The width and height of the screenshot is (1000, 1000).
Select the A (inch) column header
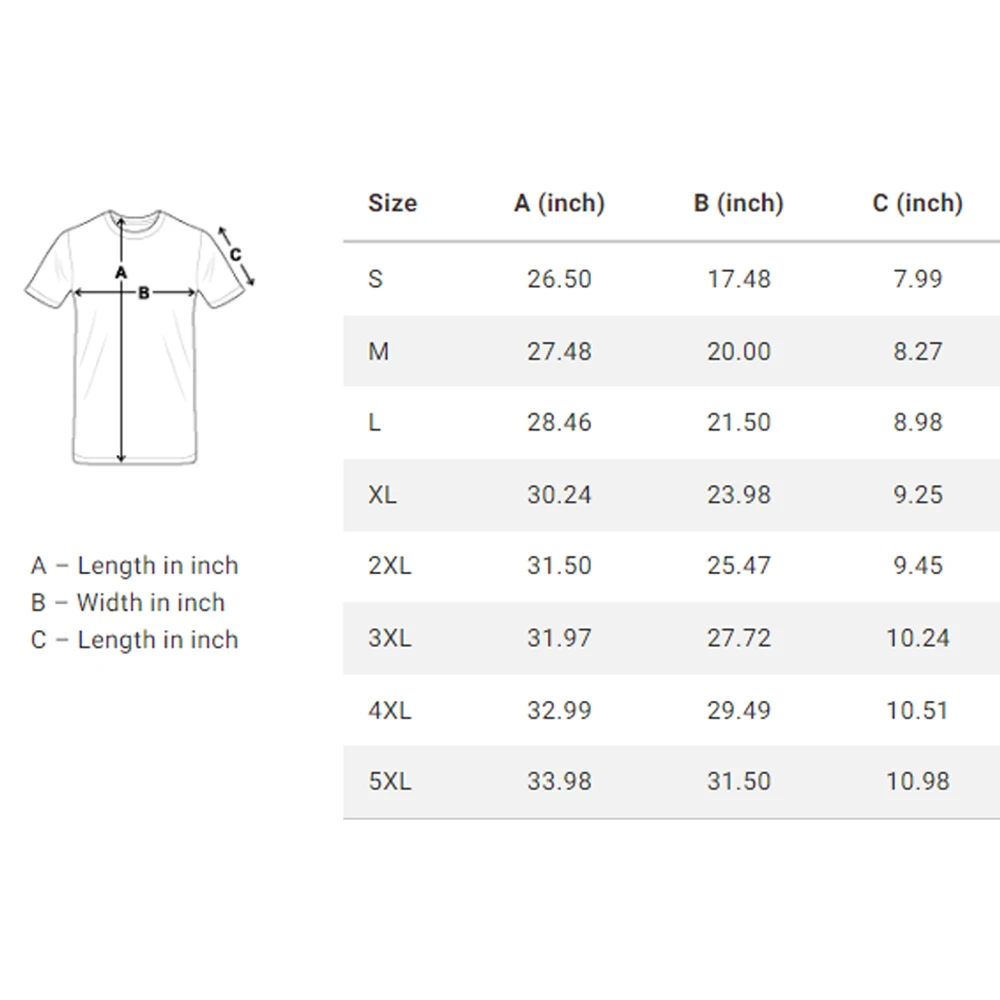pyautogui.click(x=559, y=203)
